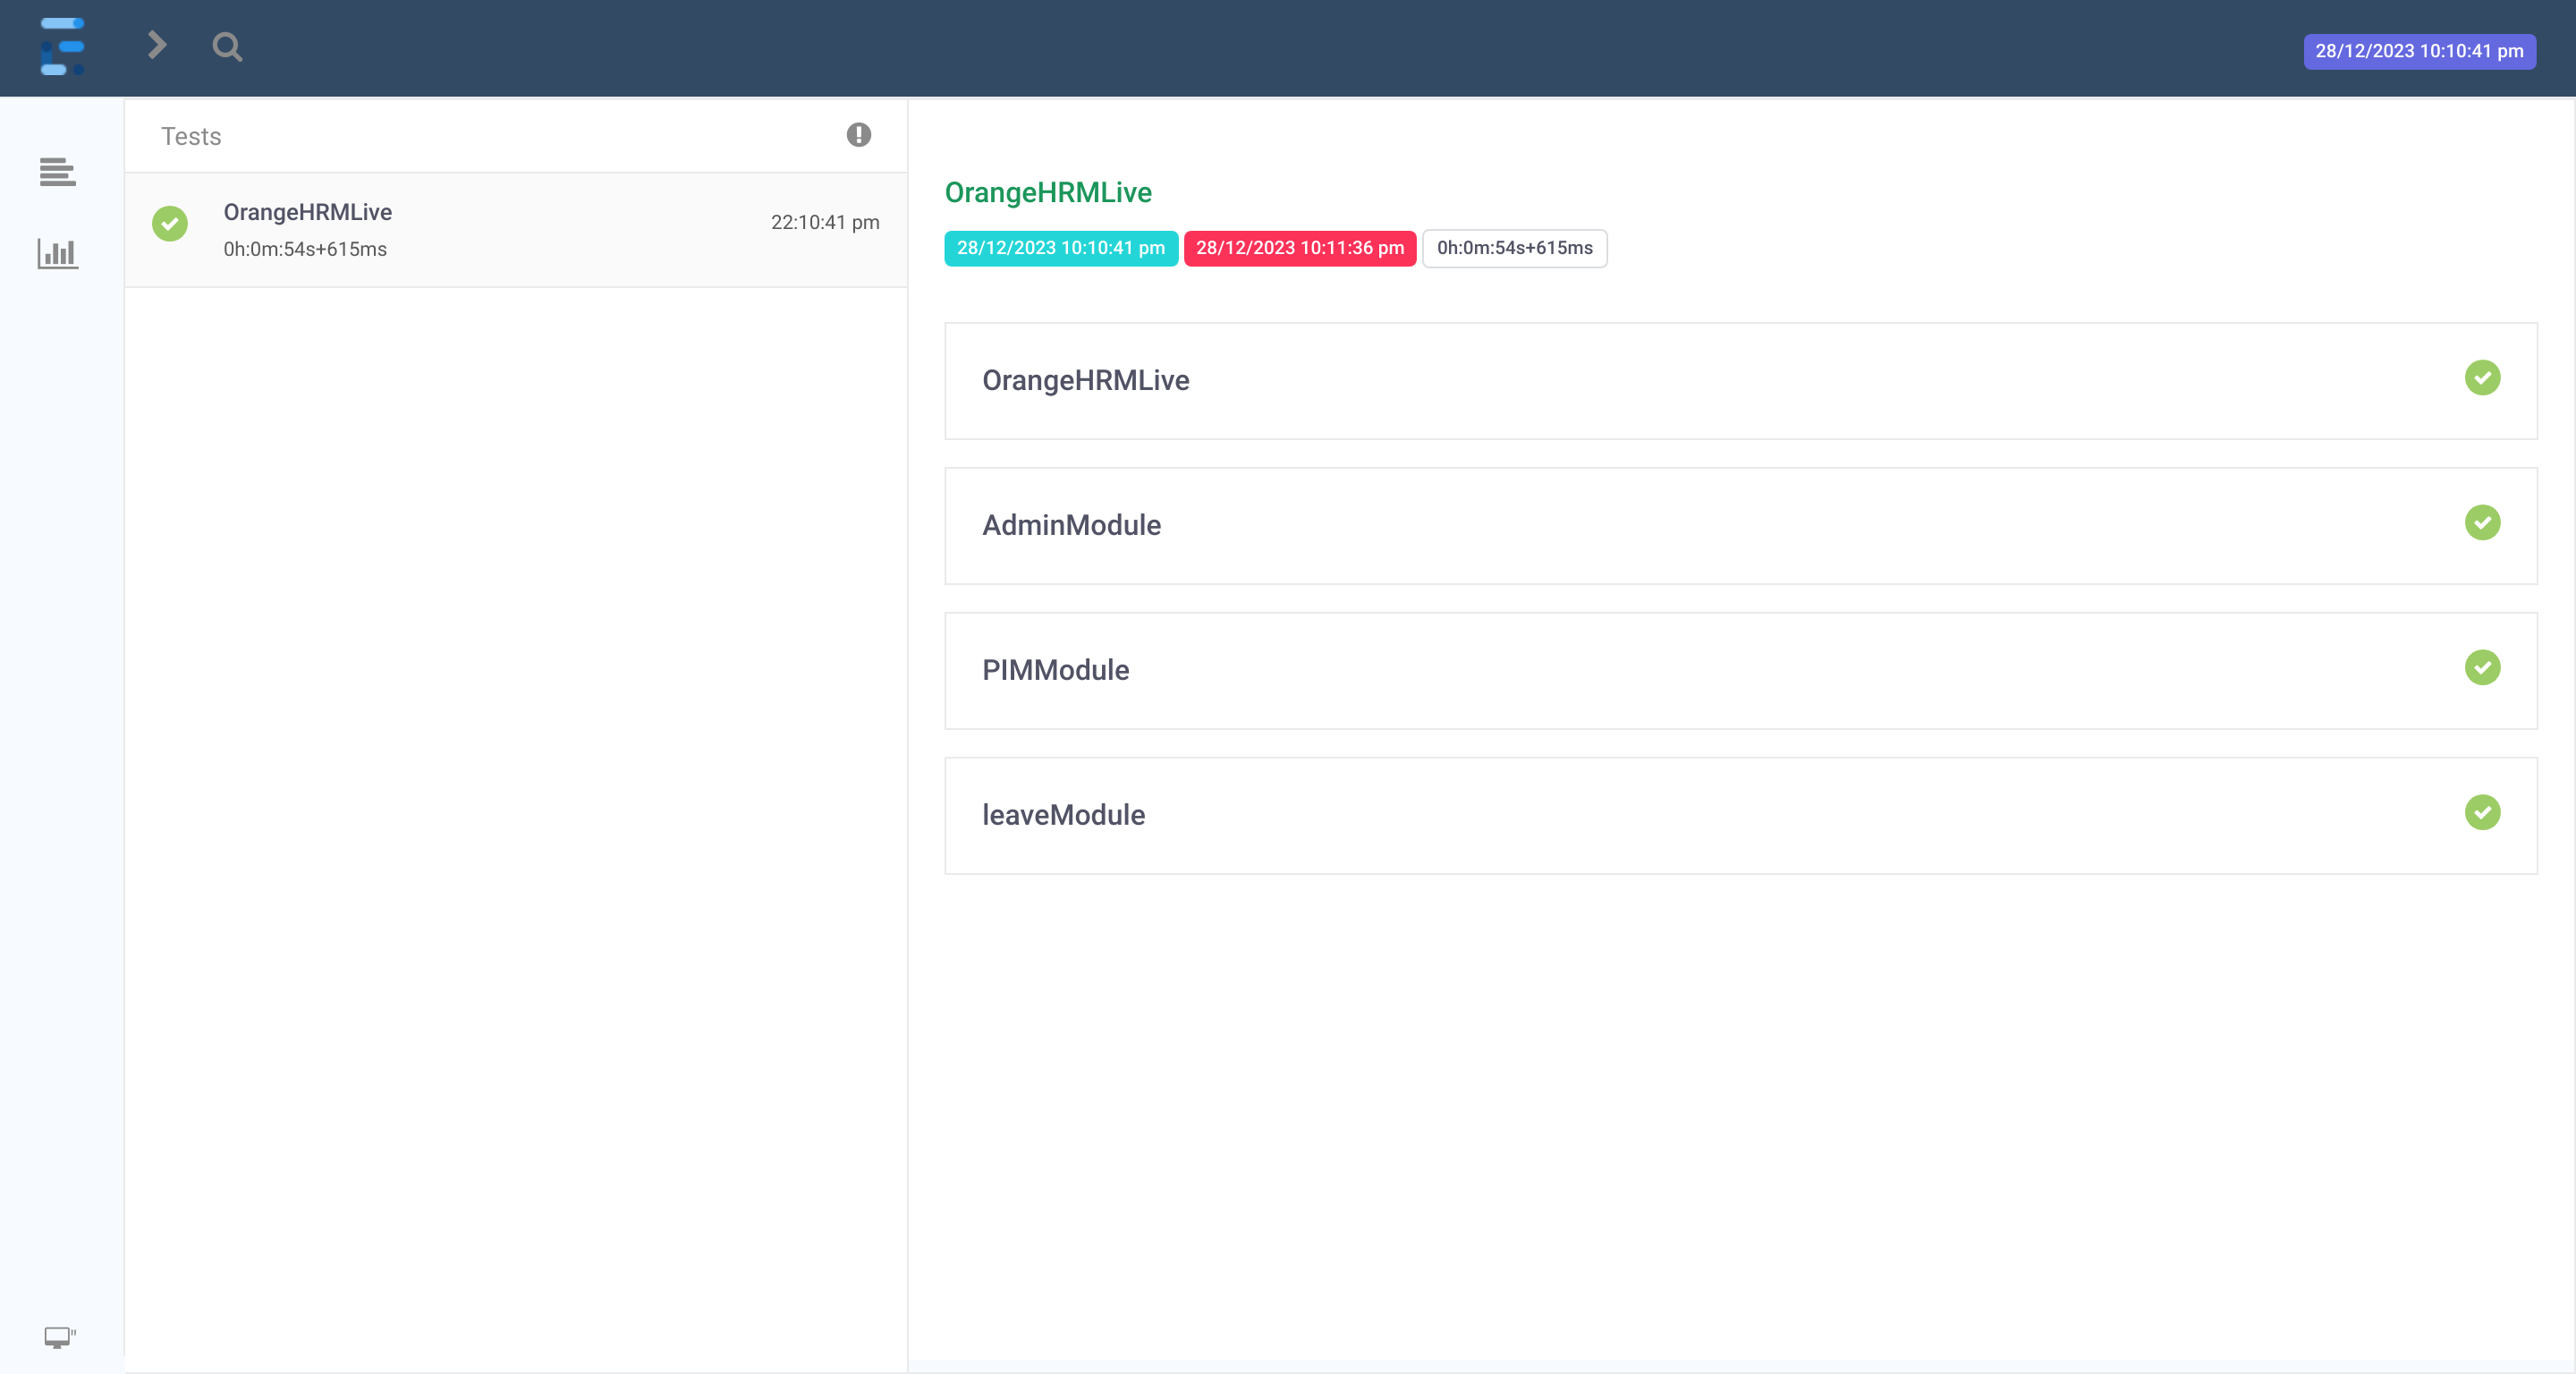Click the green pass icon beside OrangeHRMLive test
This screenshot has height=1374, width=2576.
point(170,224)
